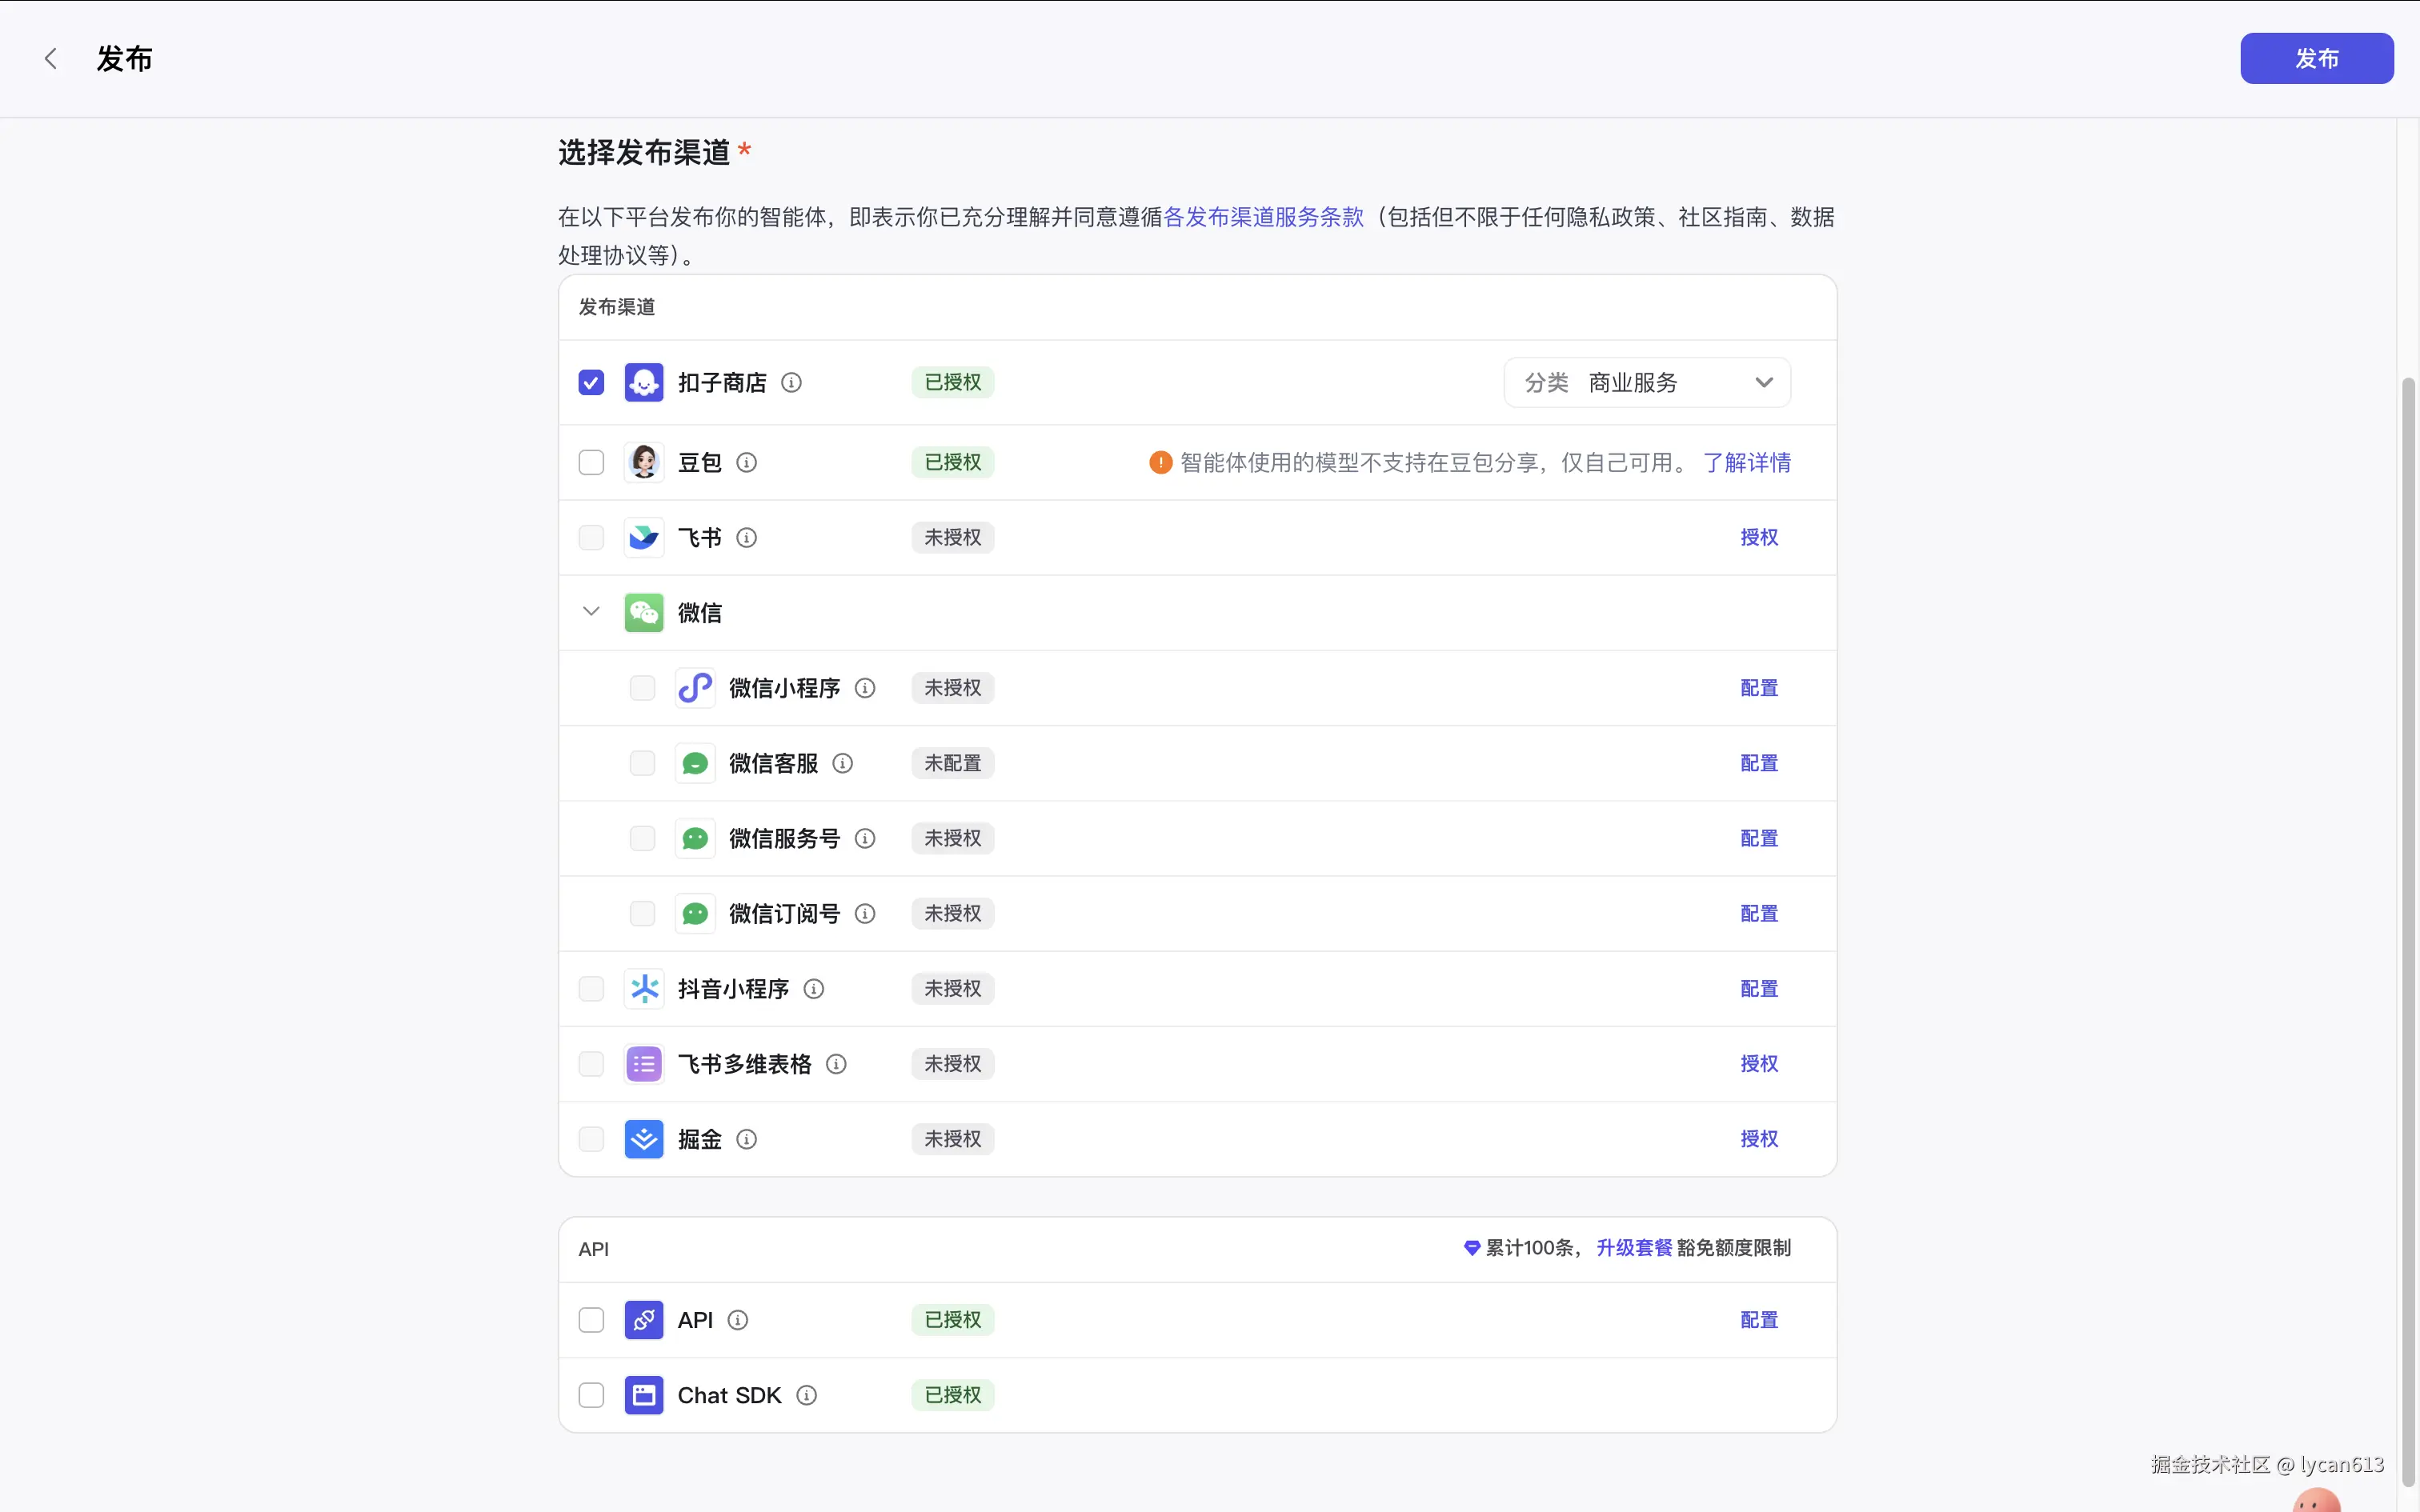The height and width of the screenshot is (1512, 2420).
Task: Enable the API channel checkbox
Action: [x=591, y=1320]
